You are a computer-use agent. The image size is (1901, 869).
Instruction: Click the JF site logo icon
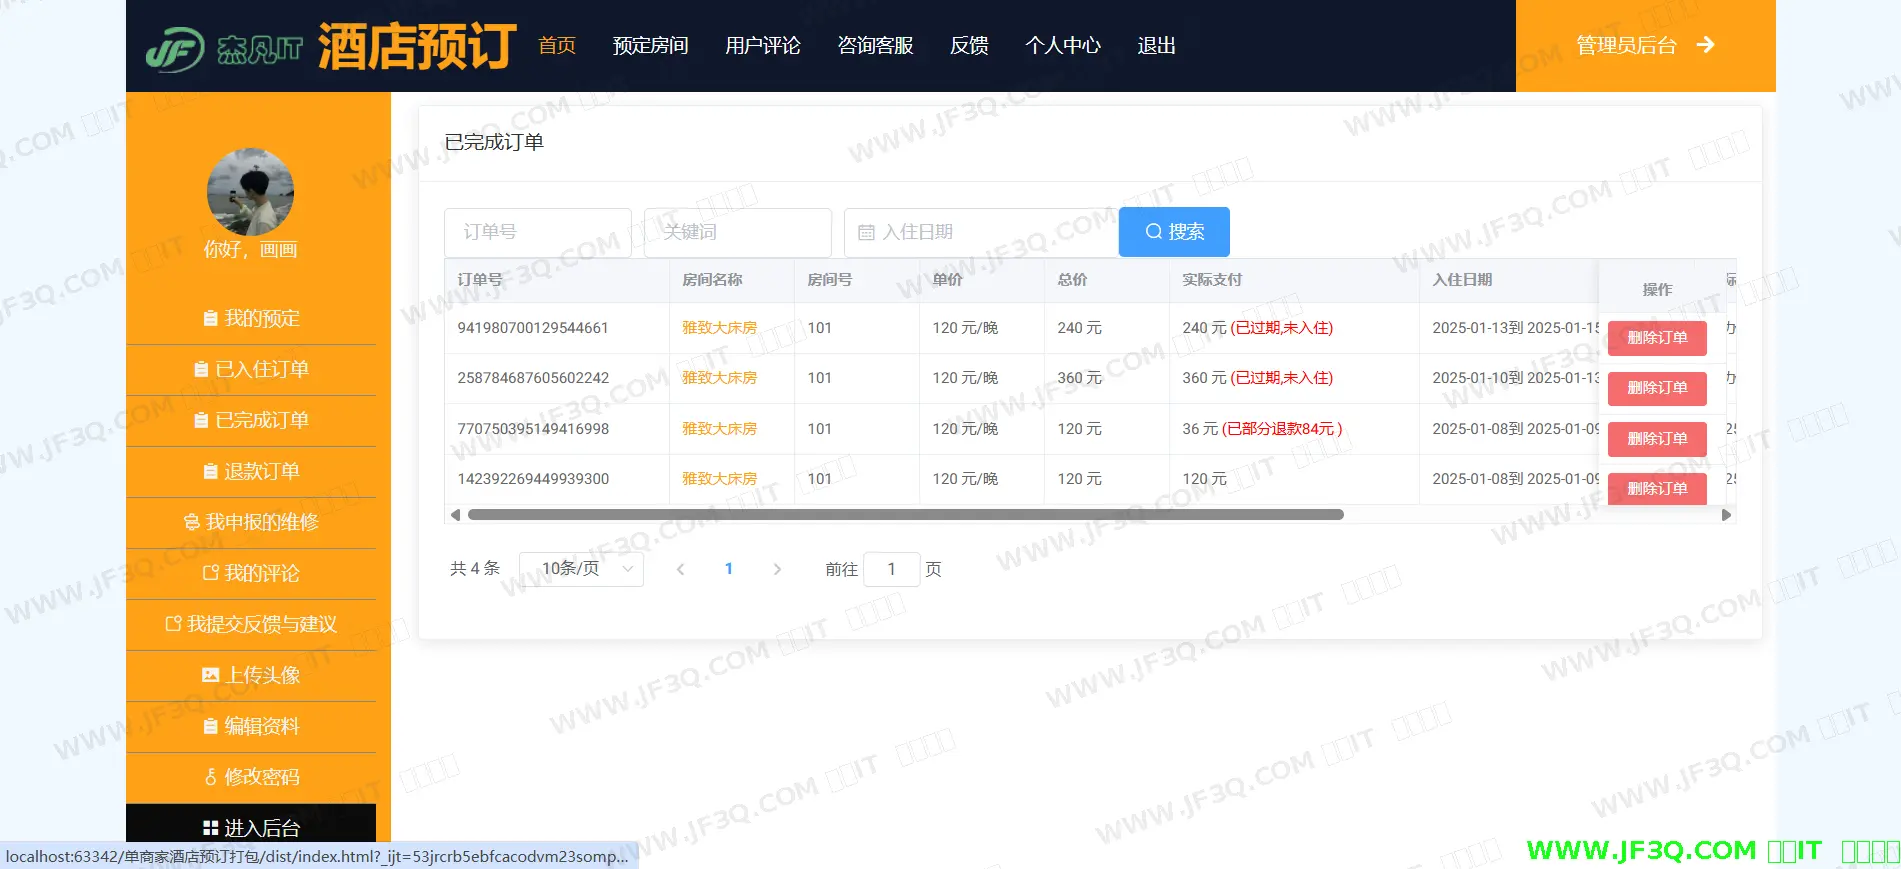point(175,47)
